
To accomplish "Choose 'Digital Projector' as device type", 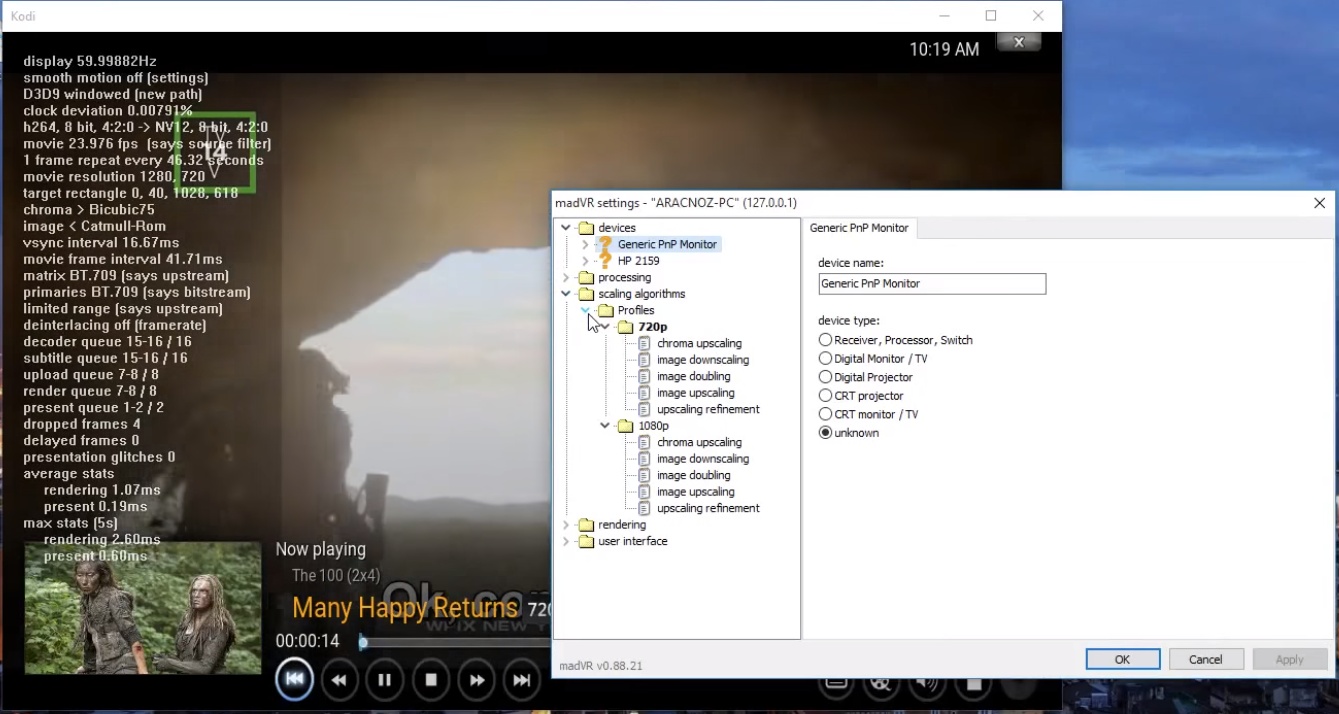I will (826, 377).
